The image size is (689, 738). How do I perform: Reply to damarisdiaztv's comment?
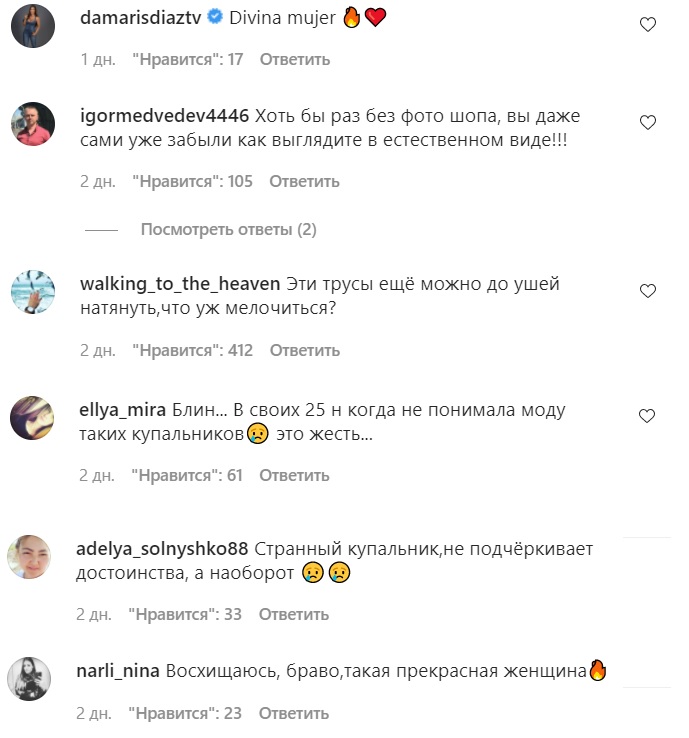(295, 60)
